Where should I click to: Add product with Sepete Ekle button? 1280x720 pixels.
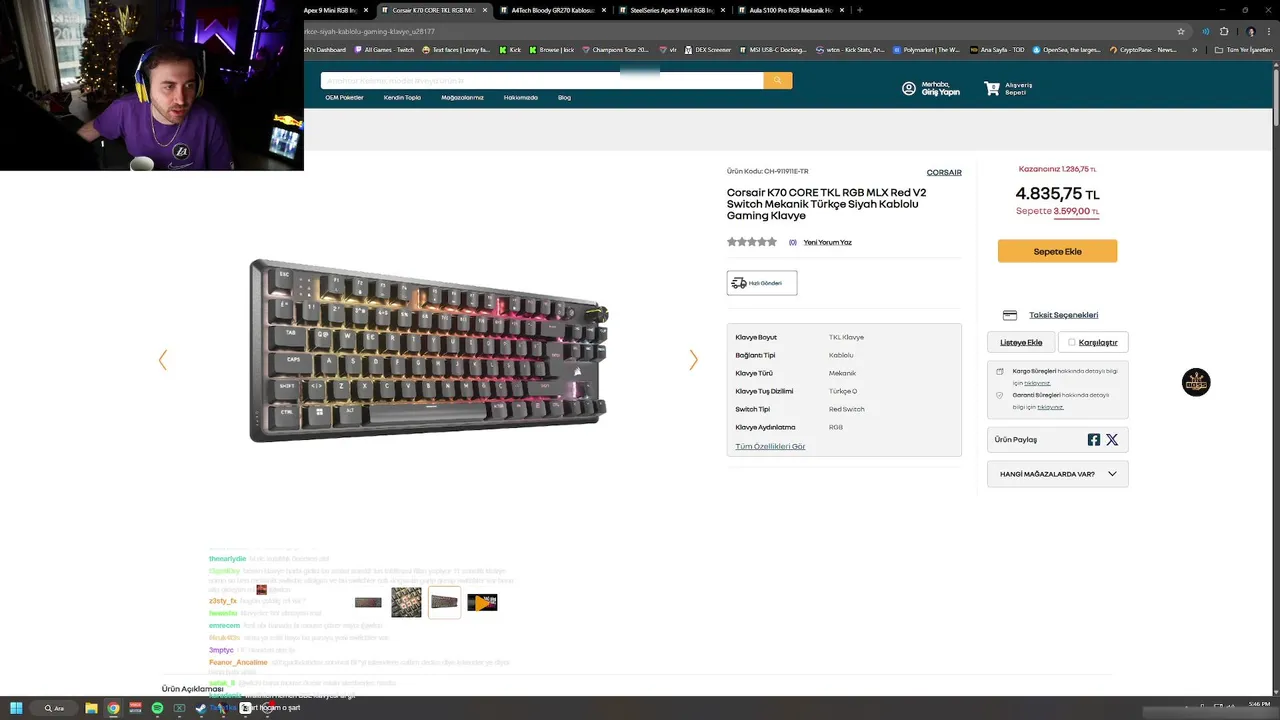tap(1057, 251)
